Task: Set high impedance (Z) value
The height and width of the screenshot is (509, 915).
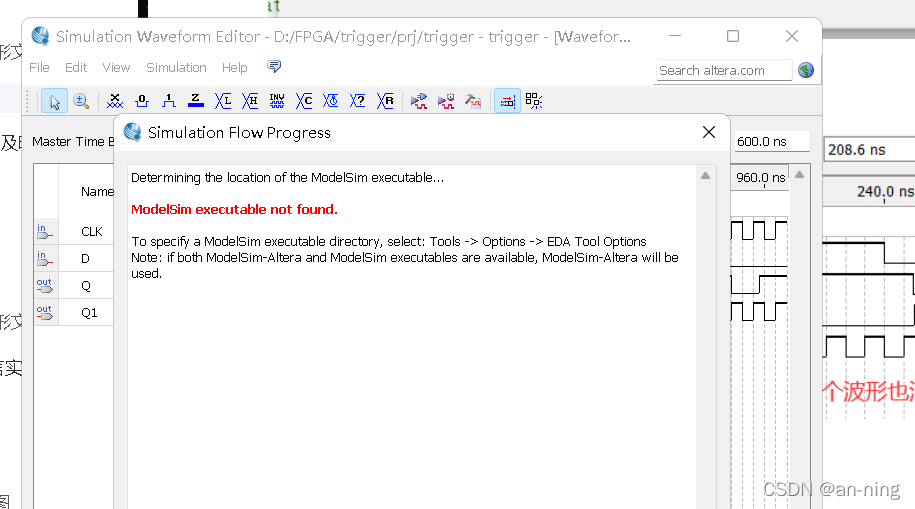Action: pyautogui.click(x=195, y=101)
